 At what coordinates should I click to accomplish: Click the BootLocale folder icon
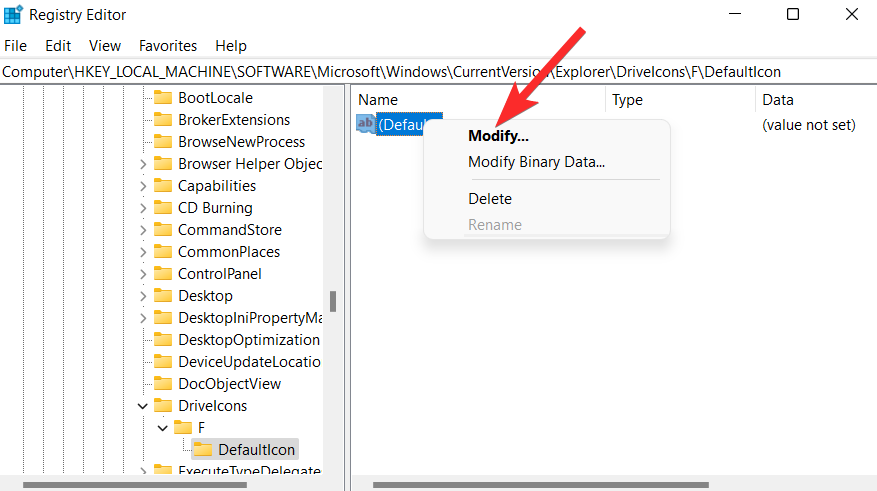(x=163, y=98)
